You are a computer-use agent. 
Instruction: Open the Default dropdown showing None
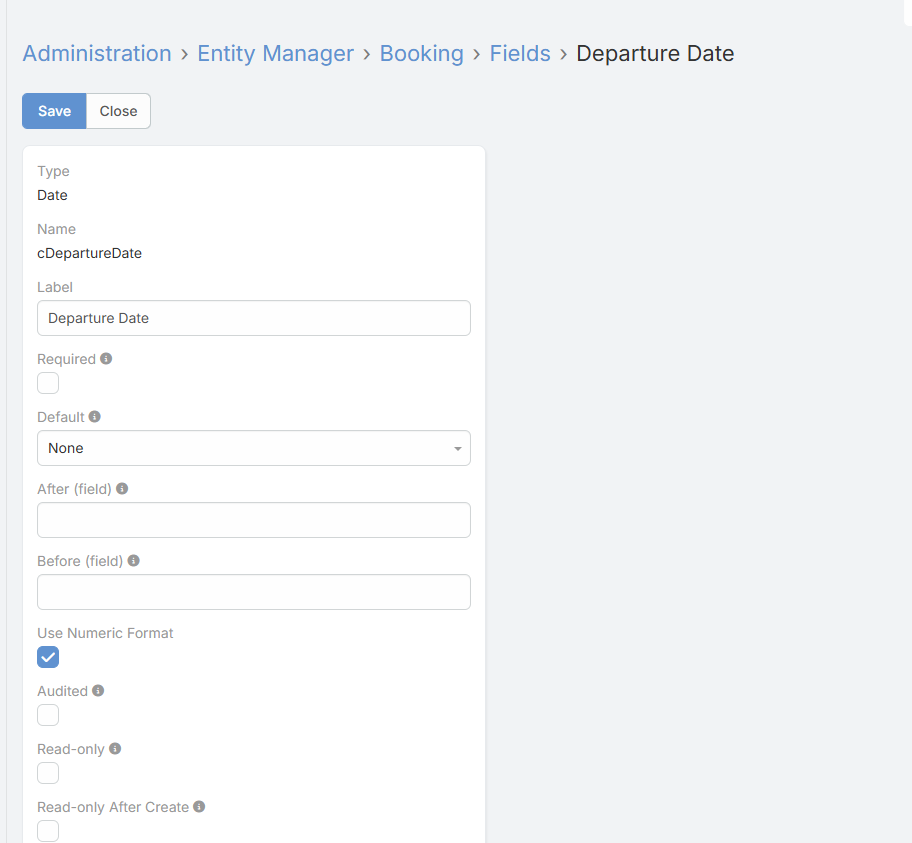[254, 448]
